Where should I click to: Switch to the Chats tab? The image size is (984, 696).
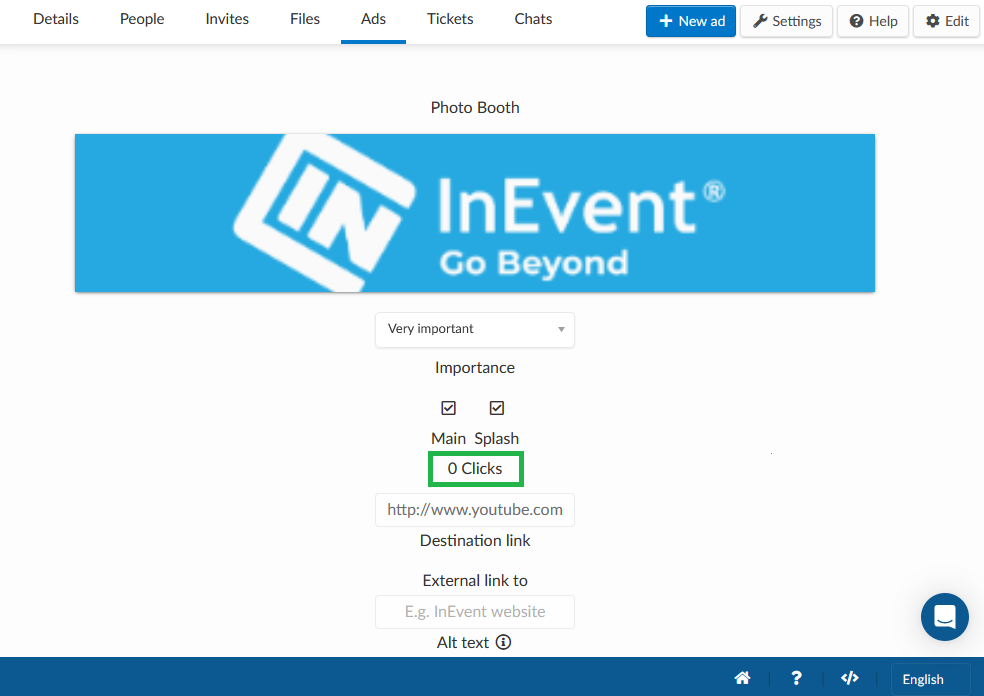[533, 19]
